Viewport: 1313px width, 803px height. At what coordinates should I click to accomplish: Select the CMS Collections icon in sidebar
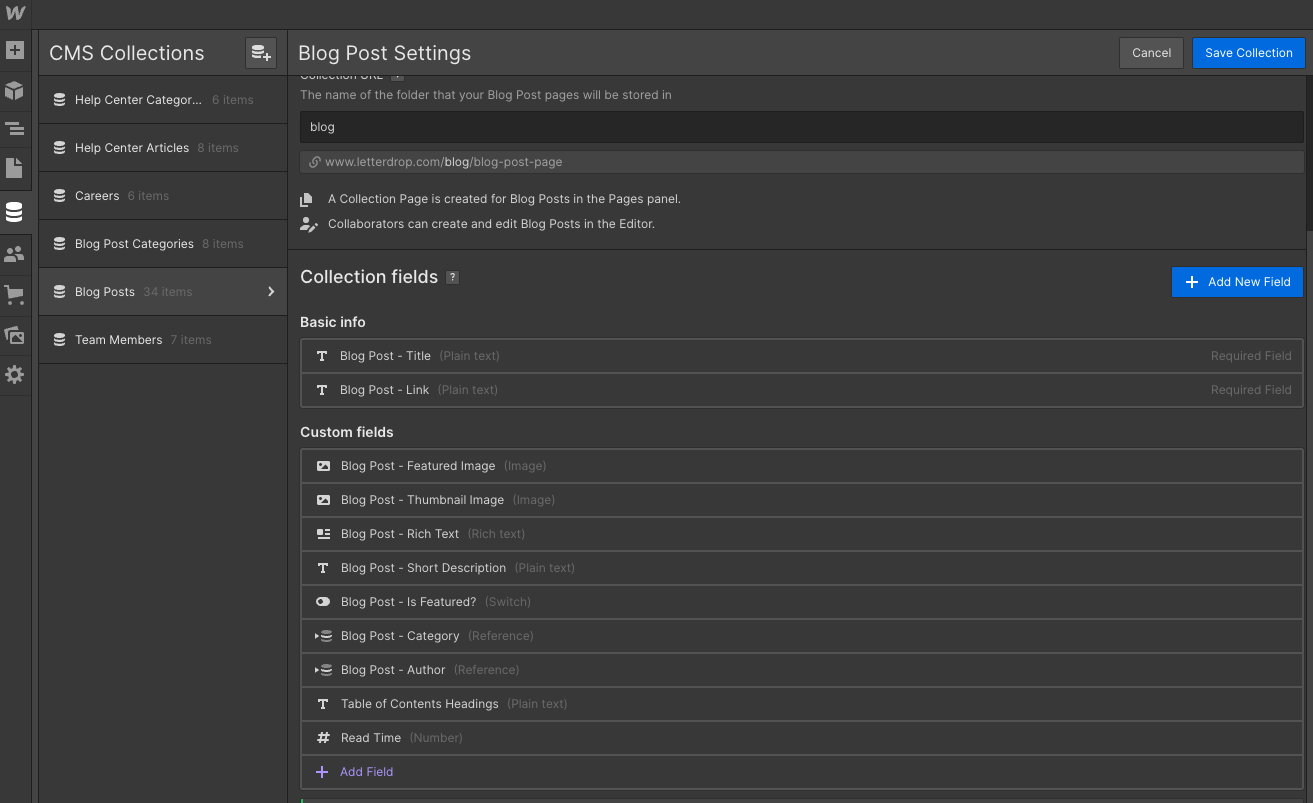[x=15, y=212]
